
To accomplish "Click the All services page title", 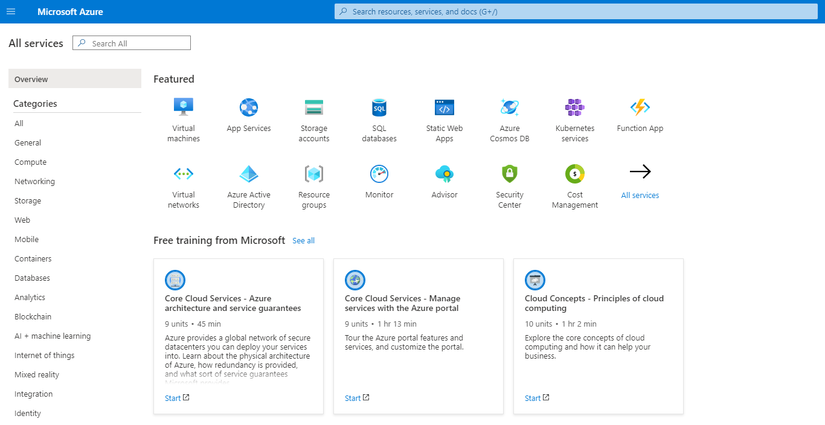I will (x=36, y=43).
